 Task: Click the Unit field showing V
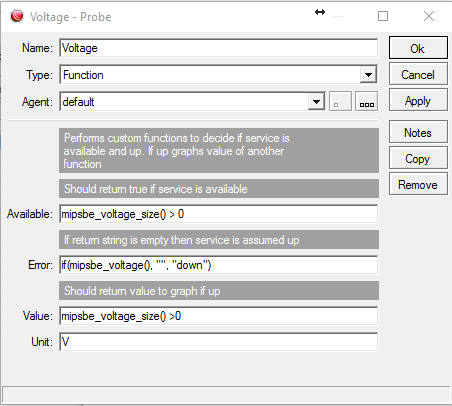[x=219, y=342]
